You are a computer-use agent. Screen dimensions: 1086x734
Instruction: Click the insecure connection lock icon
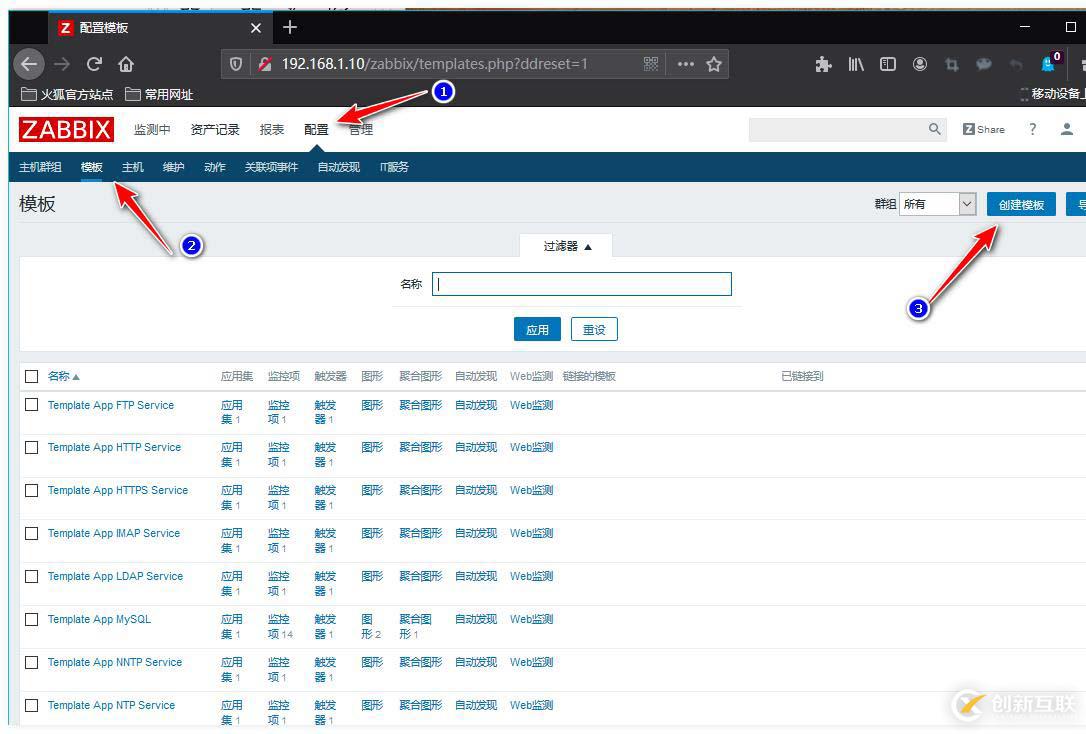tap(265, 64)
